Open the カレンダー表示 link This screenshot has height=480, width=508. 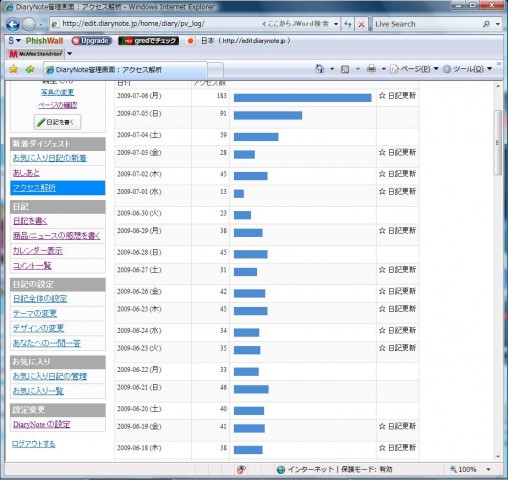[37, 251]
